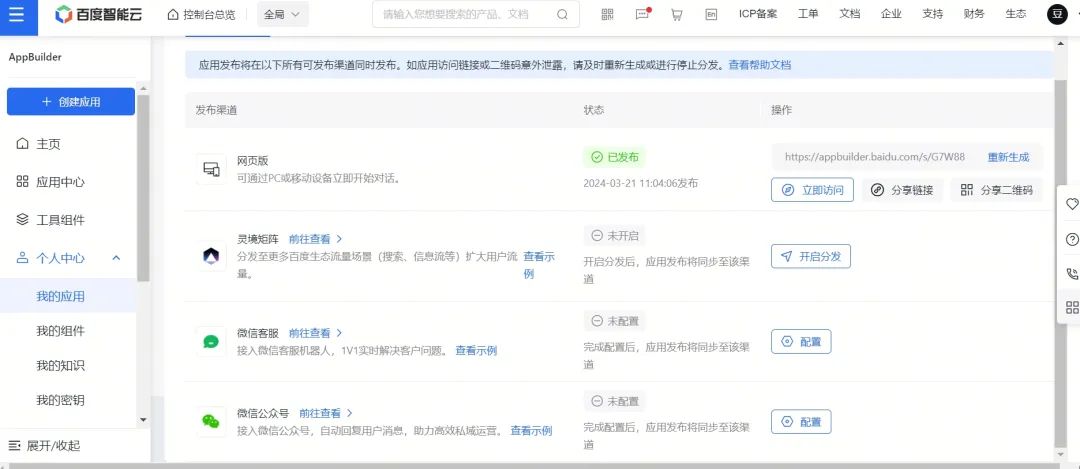Screen dimensions: 1080x469
Task: Toggle 展开/收起 sidebar control
Action: 45,446
